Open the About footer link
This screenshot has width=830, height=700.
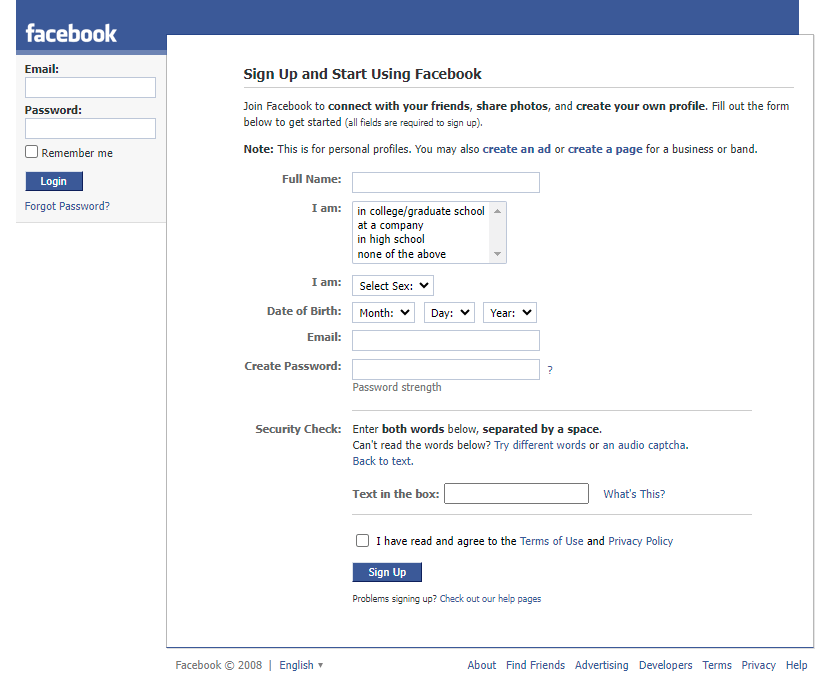click(x=482, y=665)
